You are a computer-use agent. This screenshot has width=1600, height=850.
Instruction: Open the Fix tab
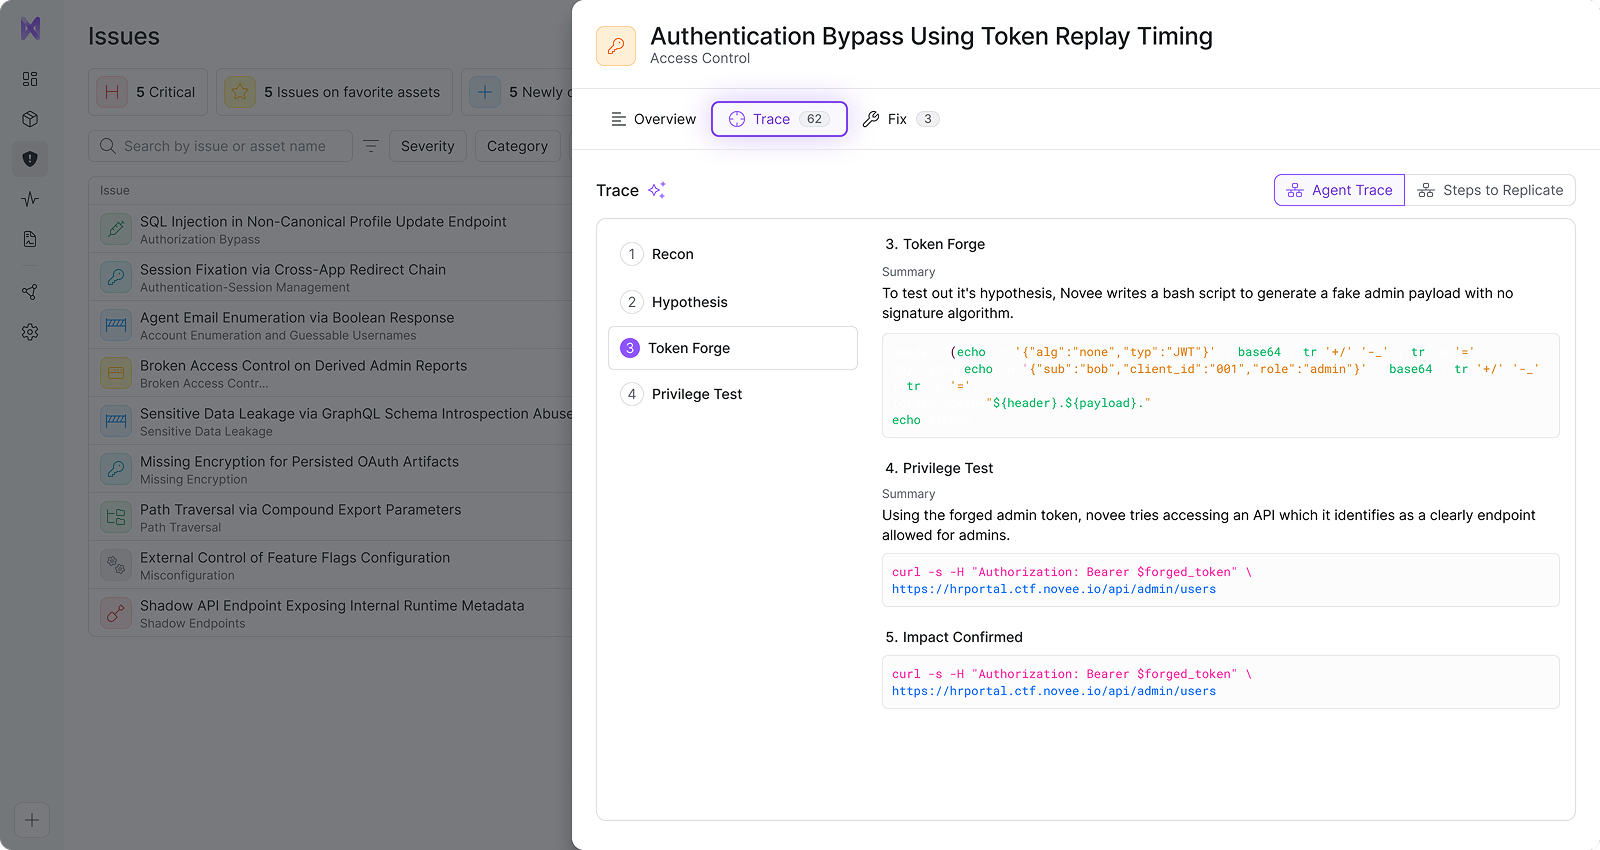pyautogui.click(x=899, y=119)
